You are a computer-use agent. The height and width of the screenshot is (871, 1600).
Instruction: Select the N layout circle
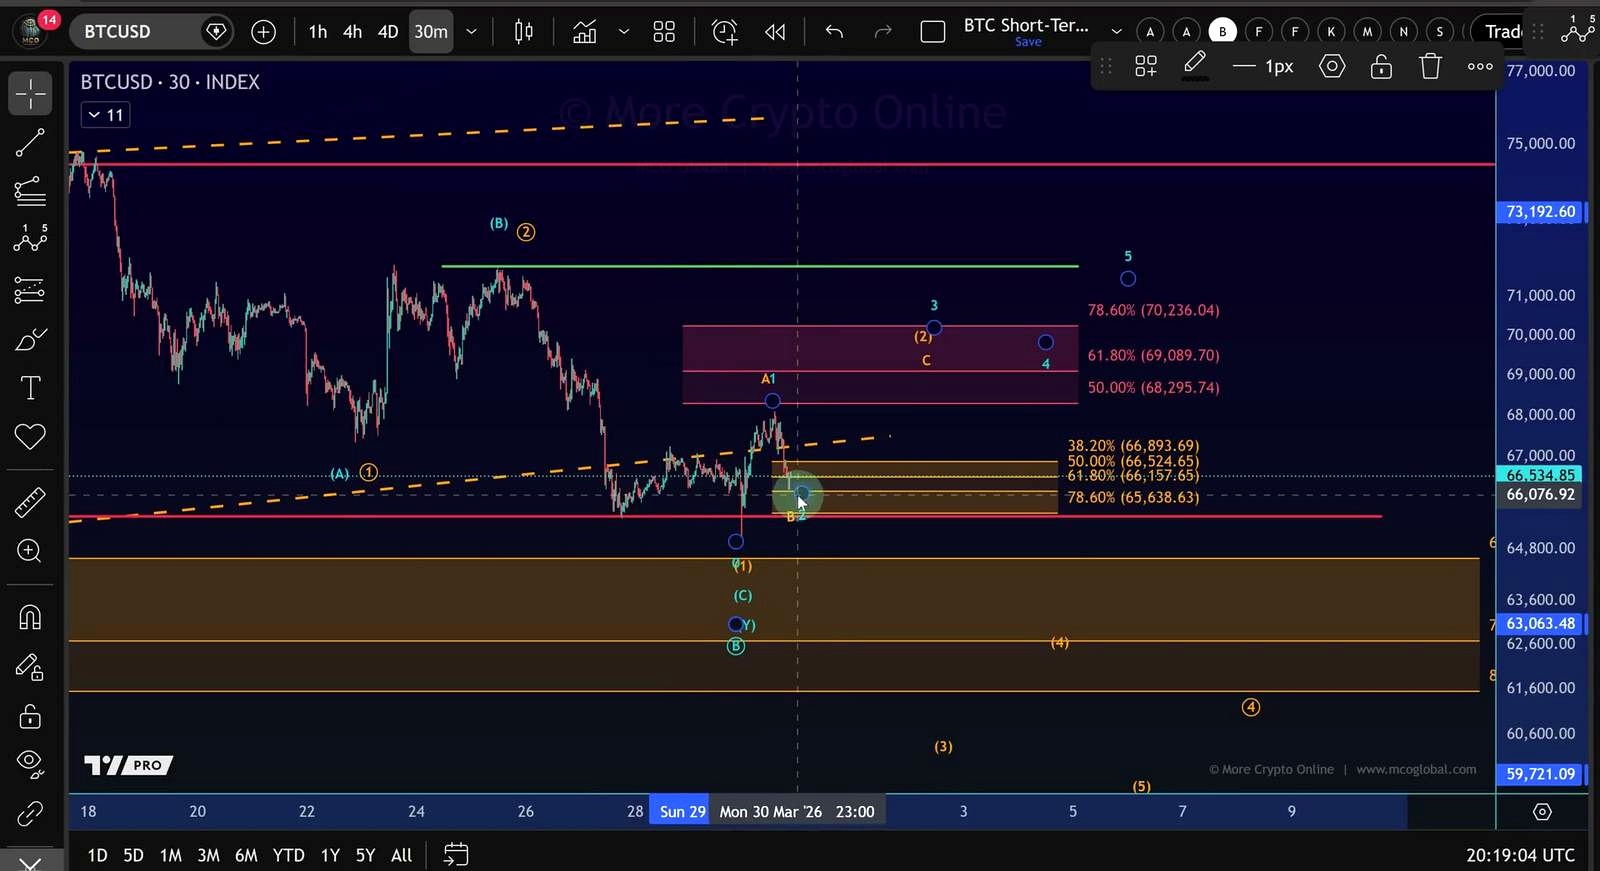point(1403,32)
